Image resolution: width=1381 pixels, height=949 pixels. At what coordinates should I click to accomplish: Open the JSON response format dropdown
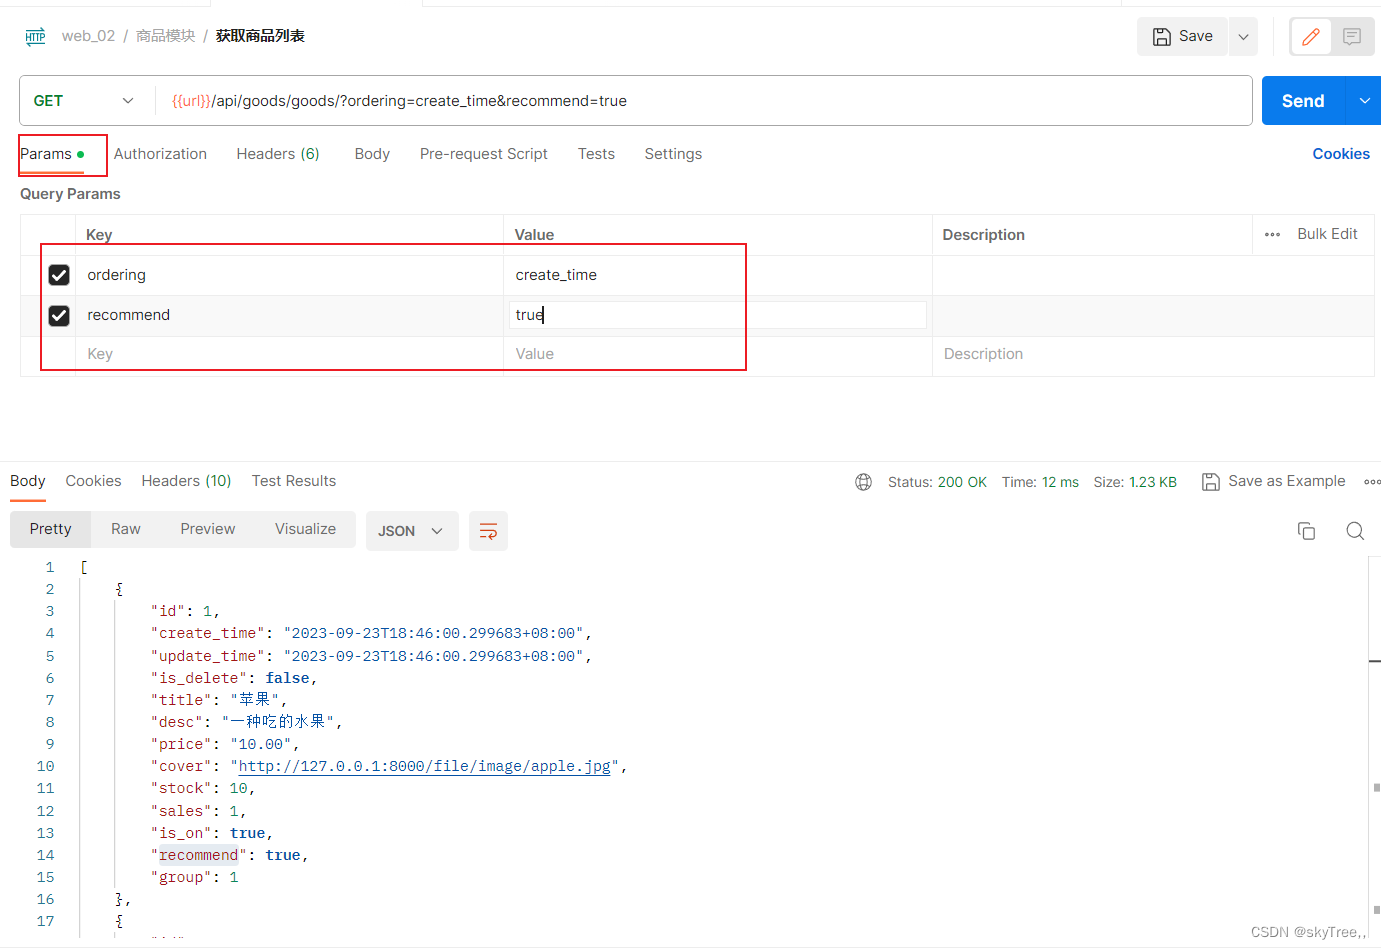(412, 531)
